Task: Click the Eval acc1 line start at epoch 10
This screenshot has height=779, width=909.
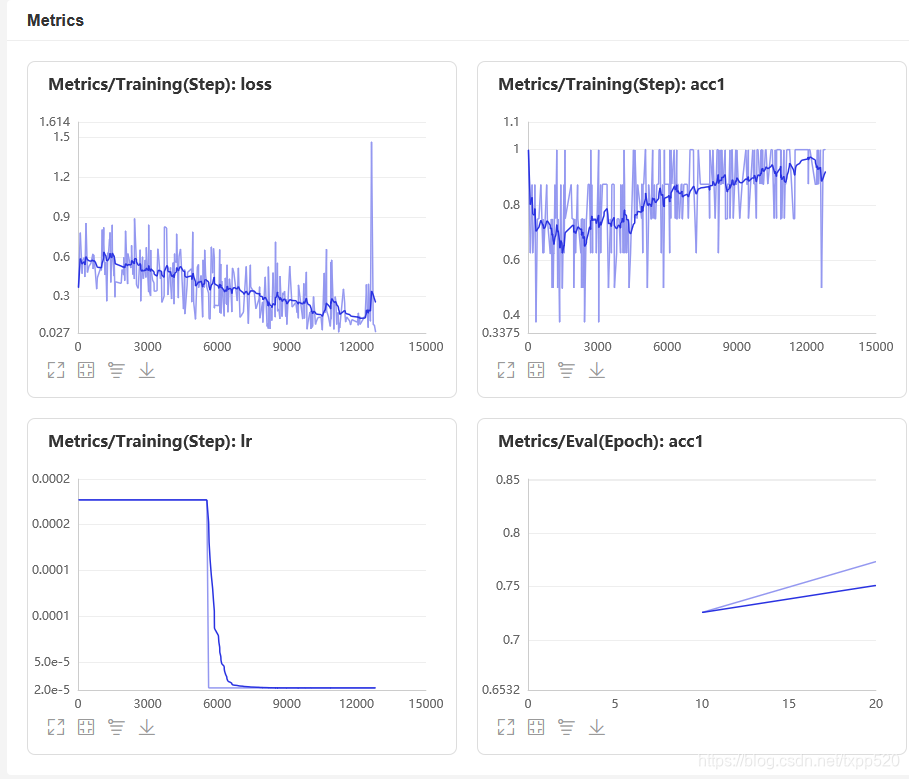Action: [703, 612]
